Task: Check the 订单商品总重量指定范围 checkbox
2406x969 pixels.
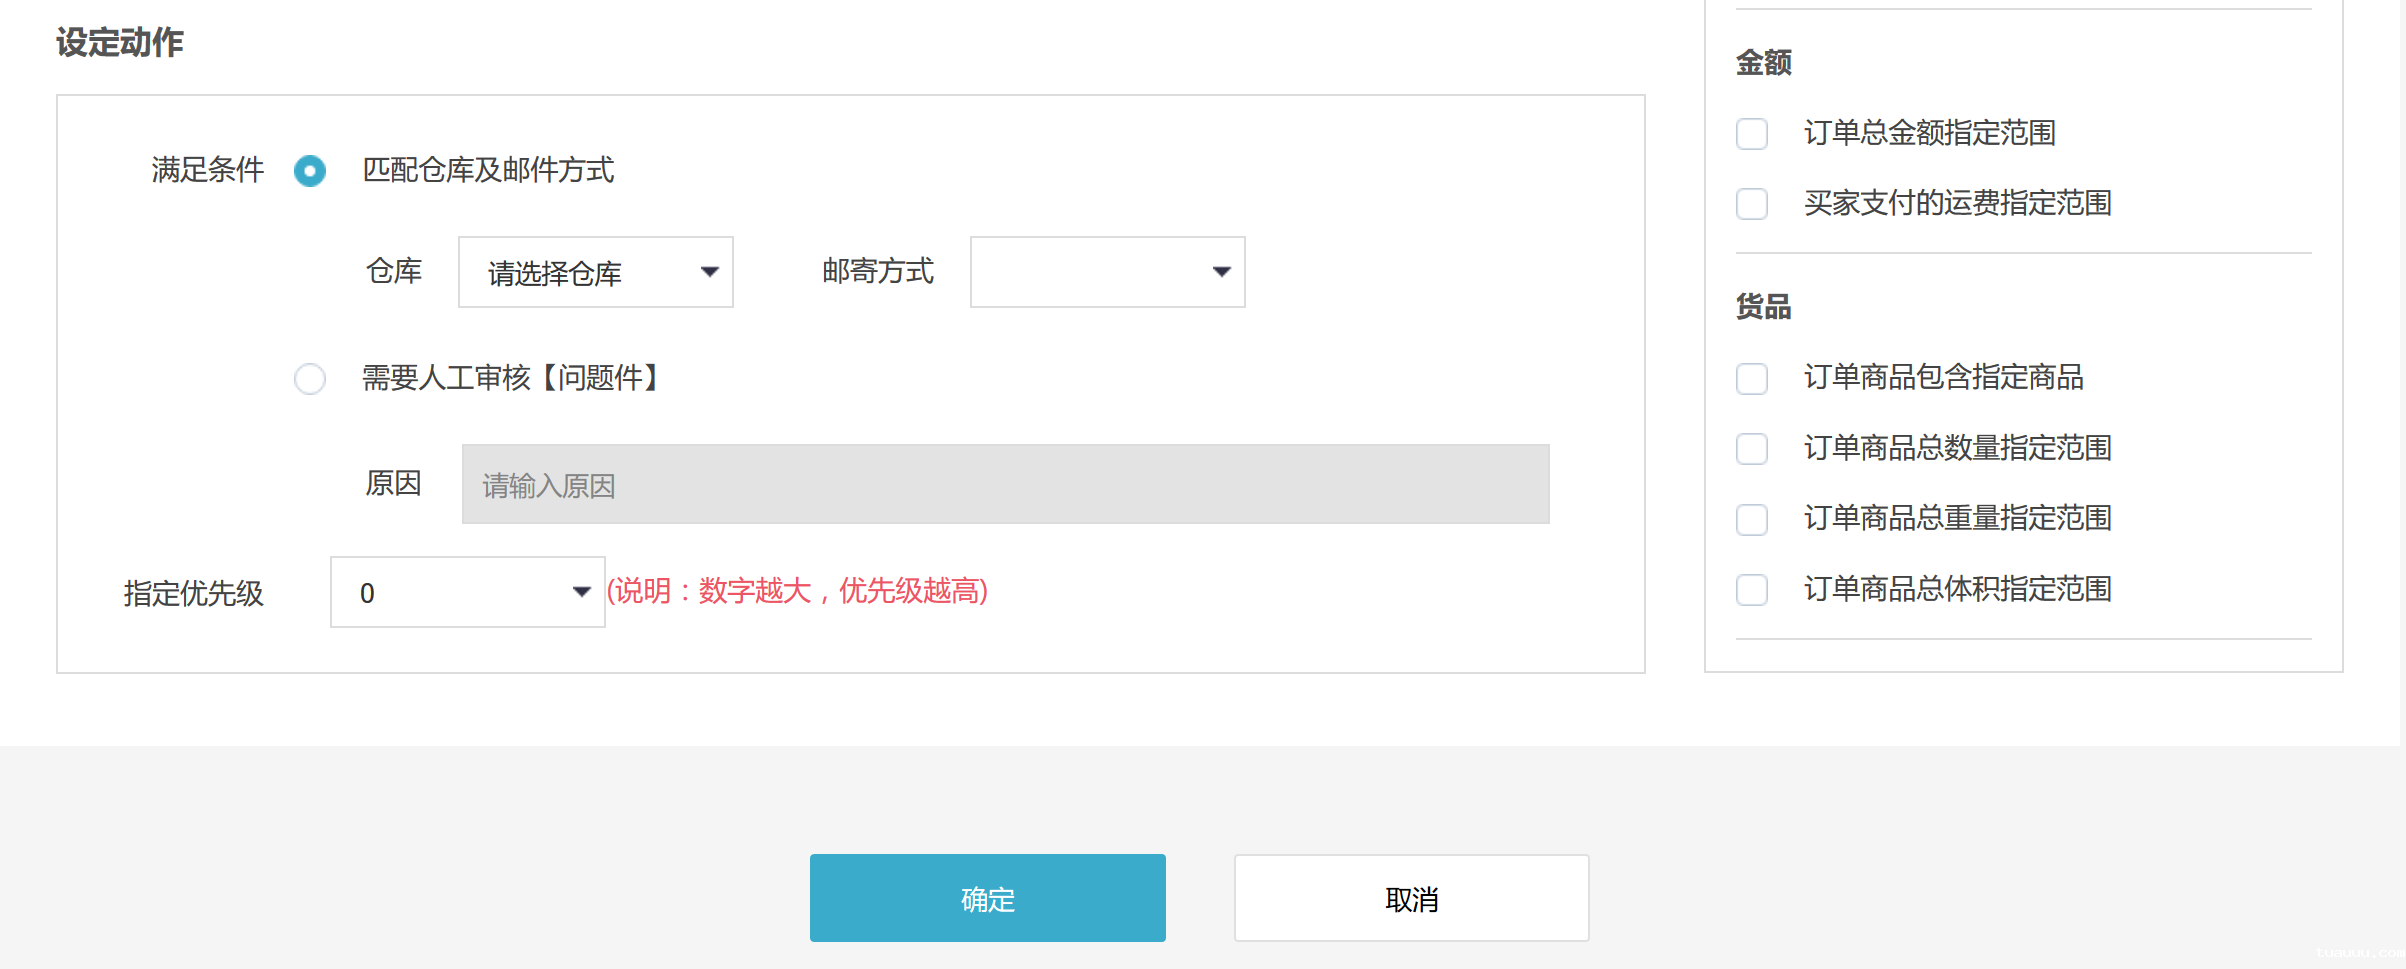Action: [x=1751, y=520]
